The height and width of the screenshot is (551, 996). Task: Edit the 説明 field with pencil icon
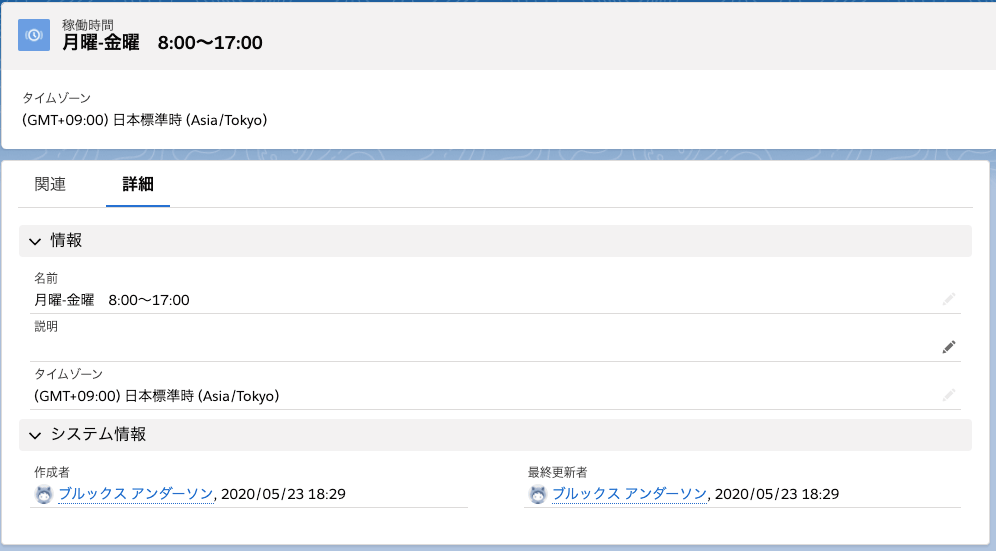tap(948, 347)
